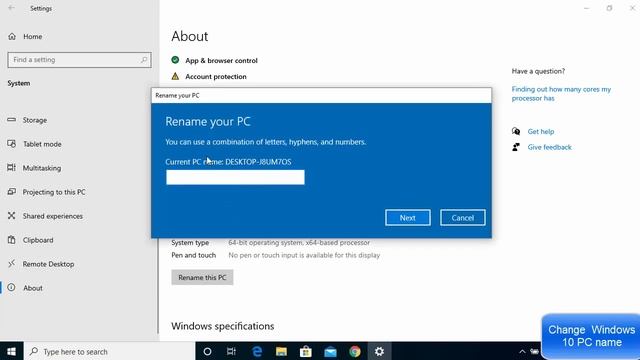Click the Clipboard icon in sidebar
Screen dimensions: 640x360
click(11, 240)
